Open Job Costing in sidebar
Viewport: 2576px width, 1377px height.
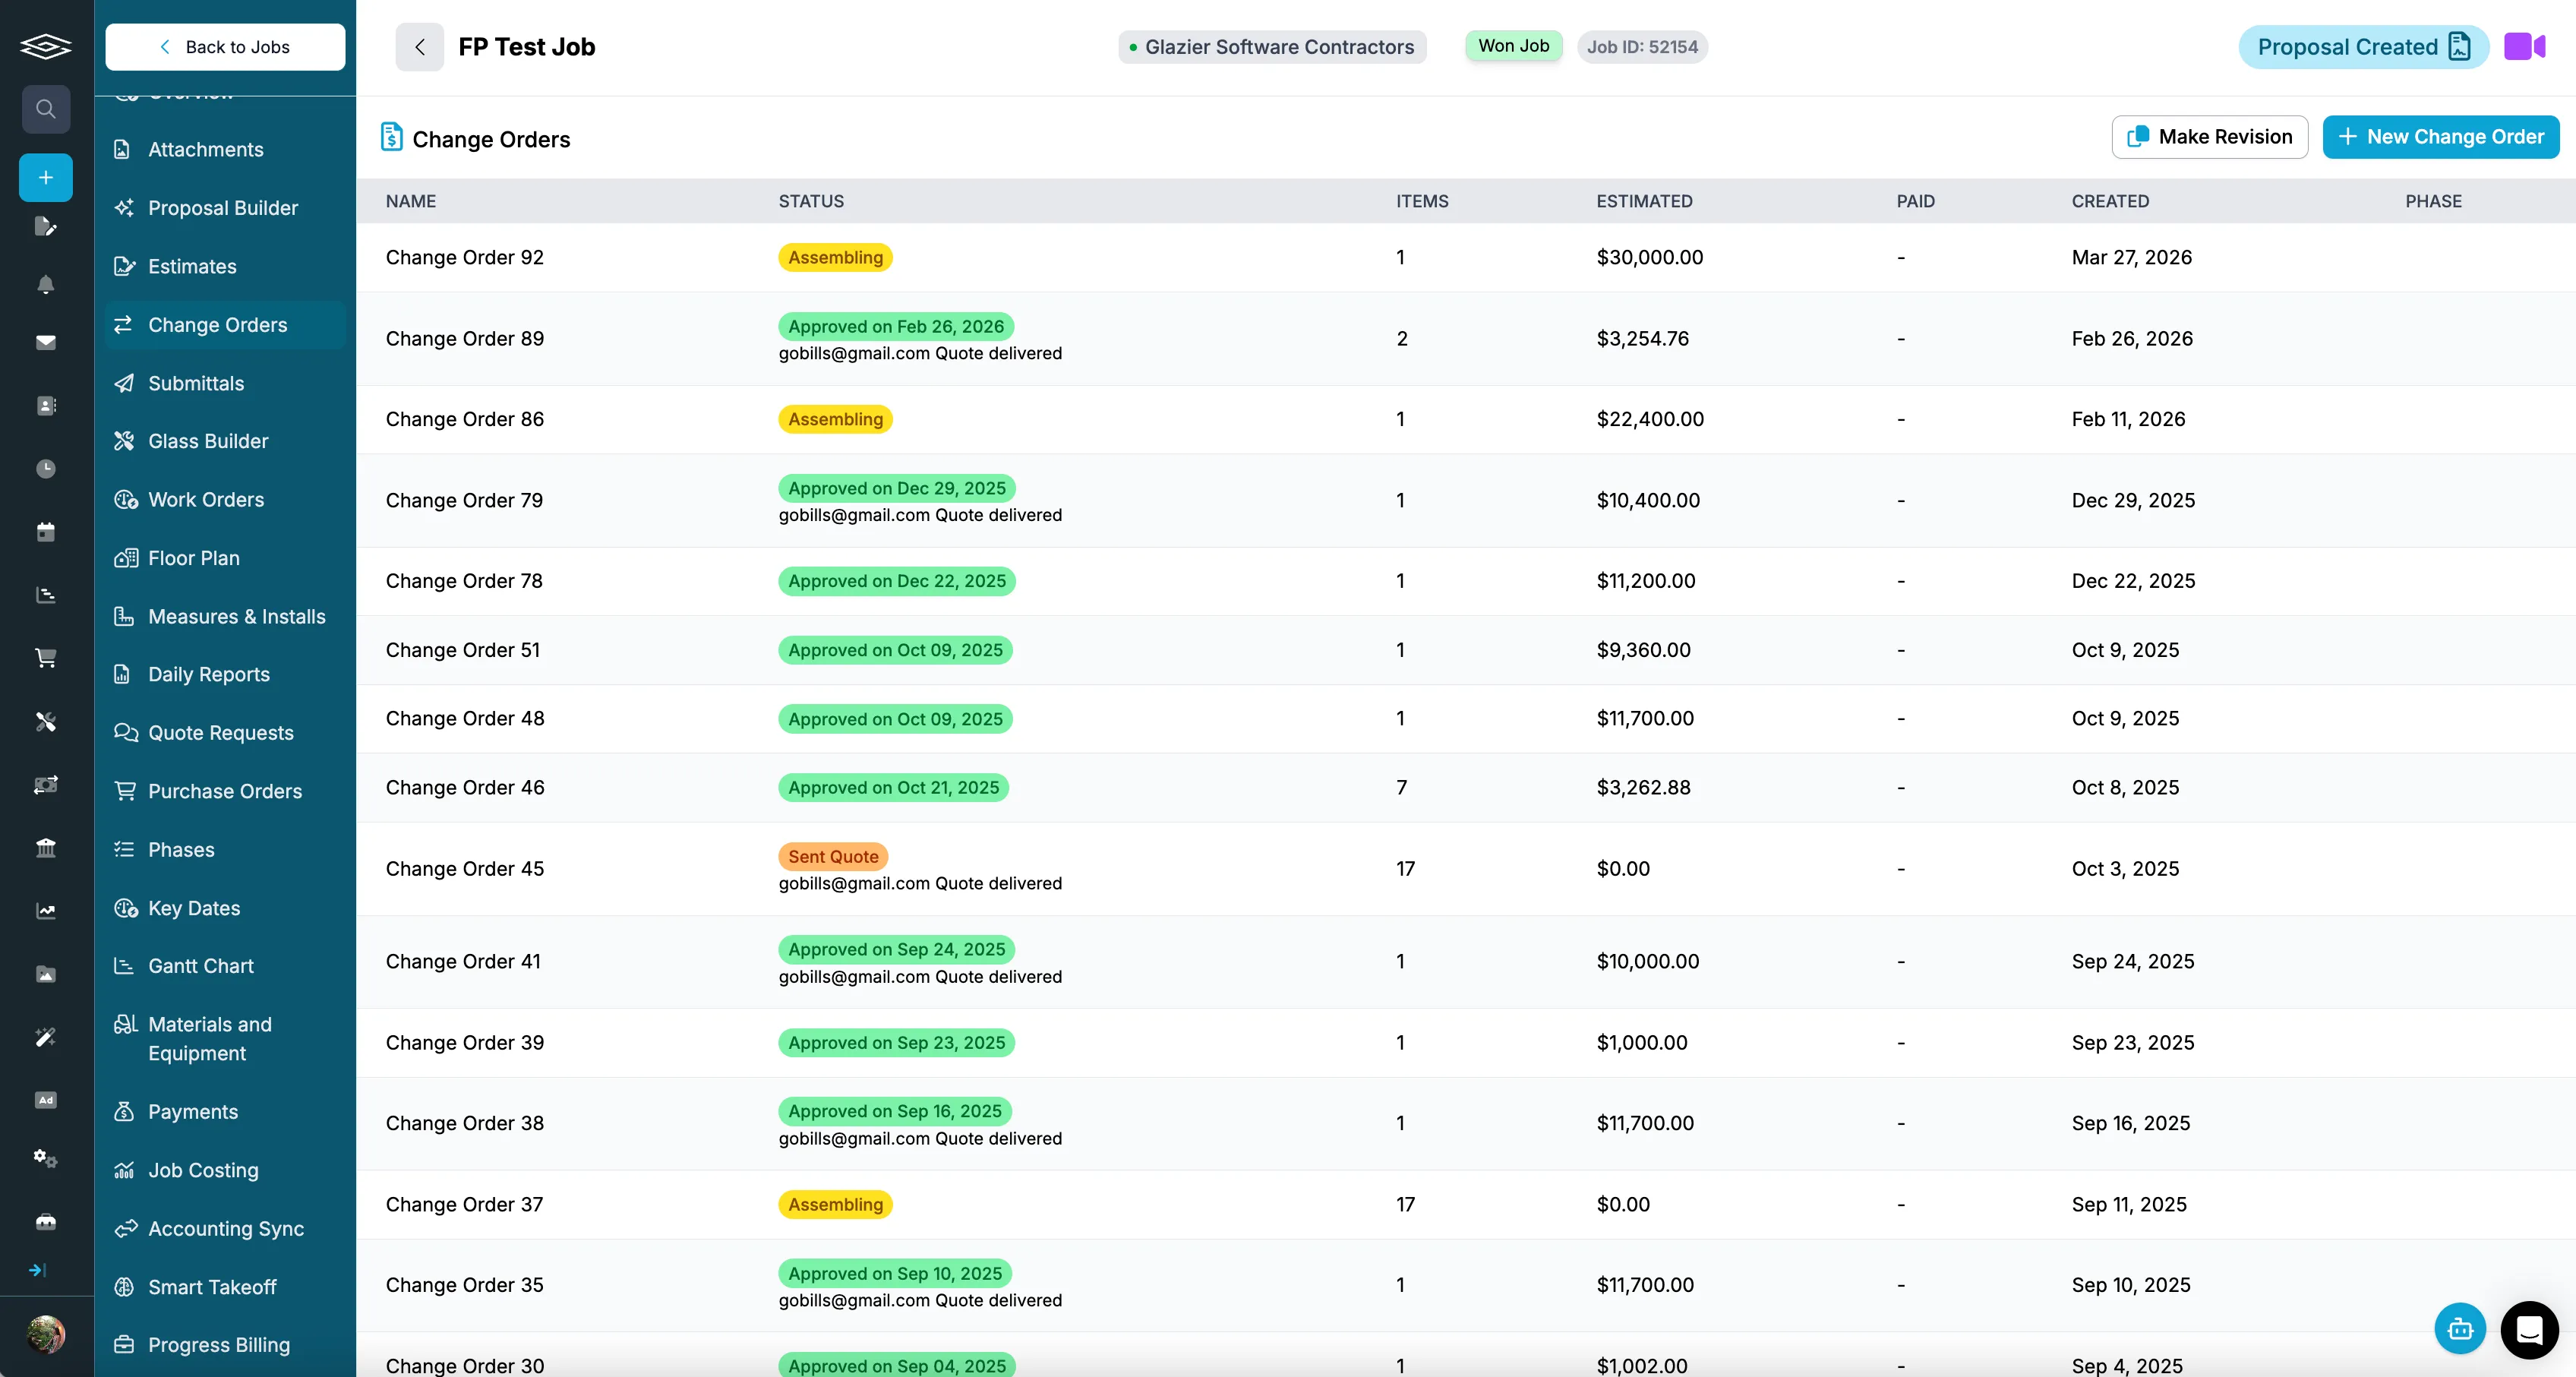pos(225,1170)
